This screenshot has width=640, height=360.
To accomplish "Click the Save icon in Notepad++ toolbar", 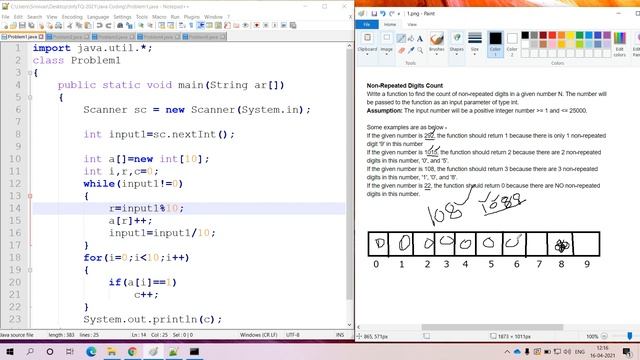I will point(22,25).
